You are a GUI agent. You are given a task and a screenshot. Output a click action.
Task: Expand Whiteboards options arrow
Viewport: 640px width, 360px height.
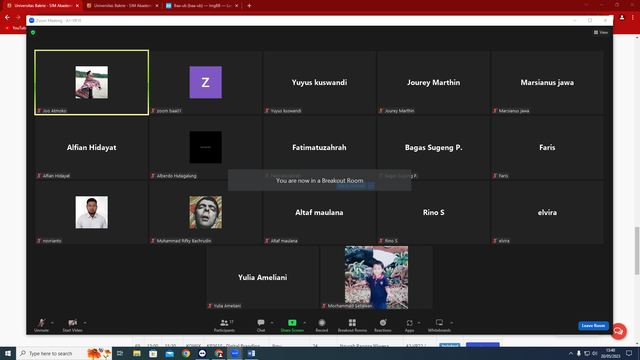click(x=451, y=323)
